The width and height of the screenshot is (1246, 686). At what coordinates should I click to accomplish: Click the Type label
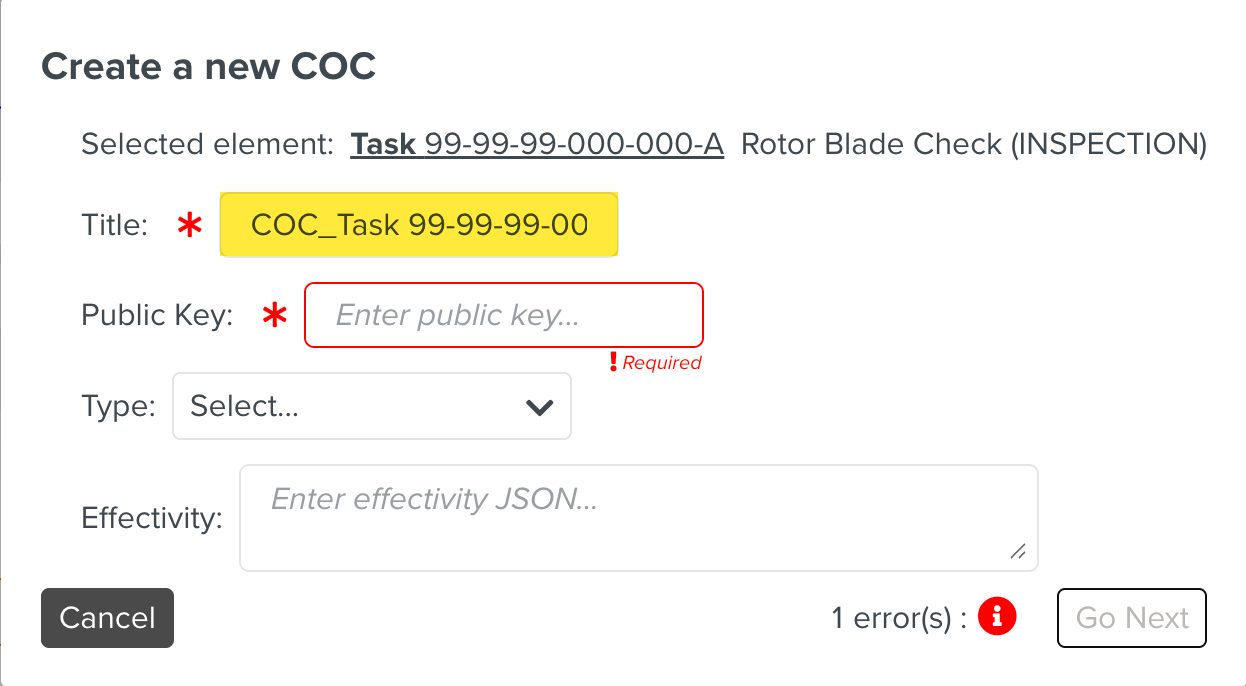click(118, 407)
